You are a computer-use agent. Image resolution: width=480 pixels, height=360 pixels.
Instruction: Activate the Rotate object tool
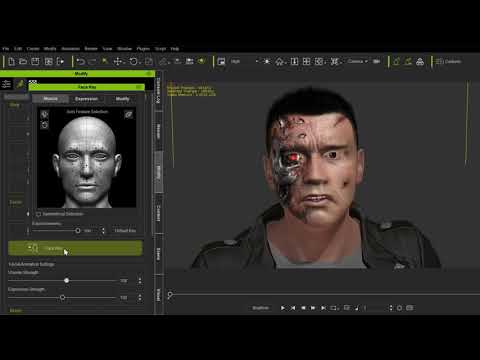click(x=133, y=62)
